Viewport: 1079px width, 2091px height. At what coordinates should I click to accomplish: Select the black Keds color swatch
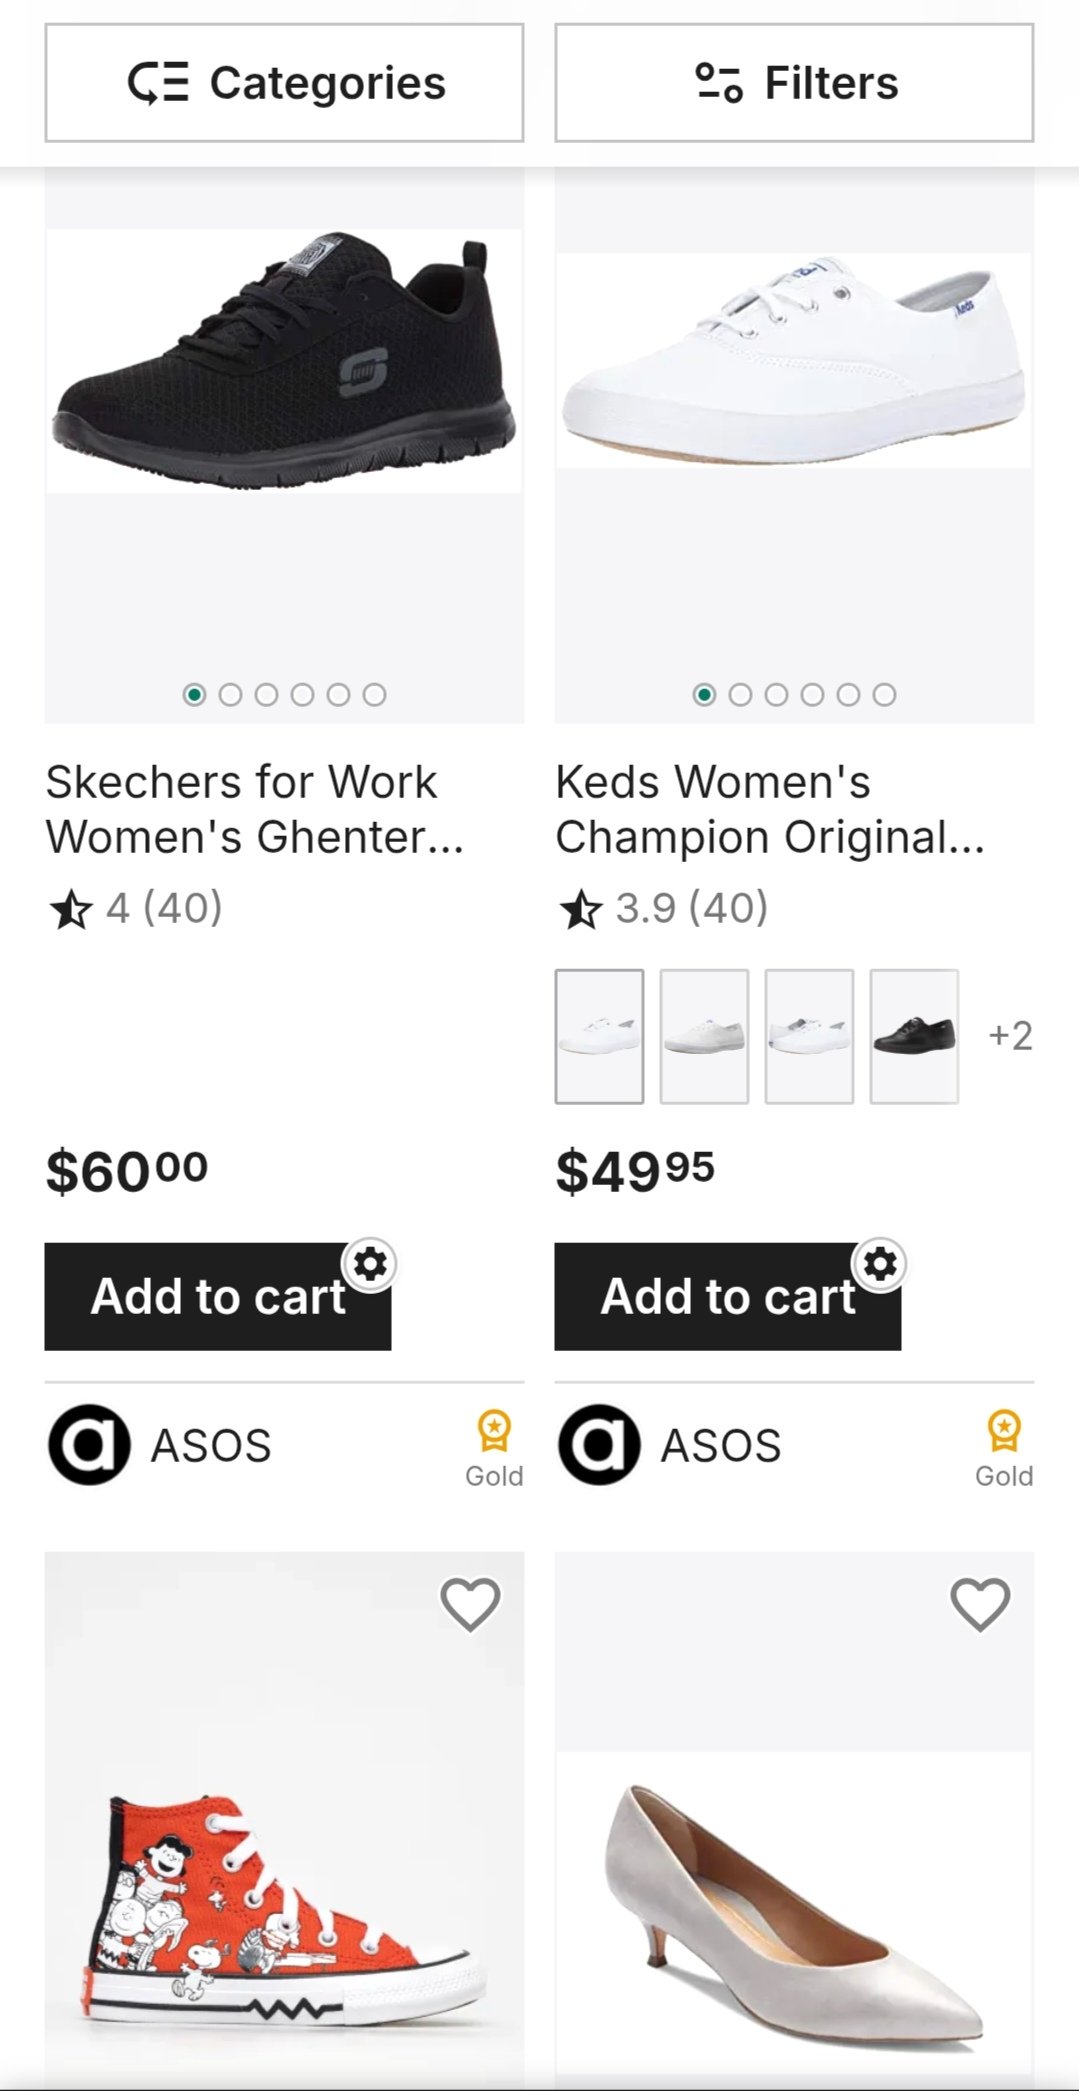[914, 1036]
